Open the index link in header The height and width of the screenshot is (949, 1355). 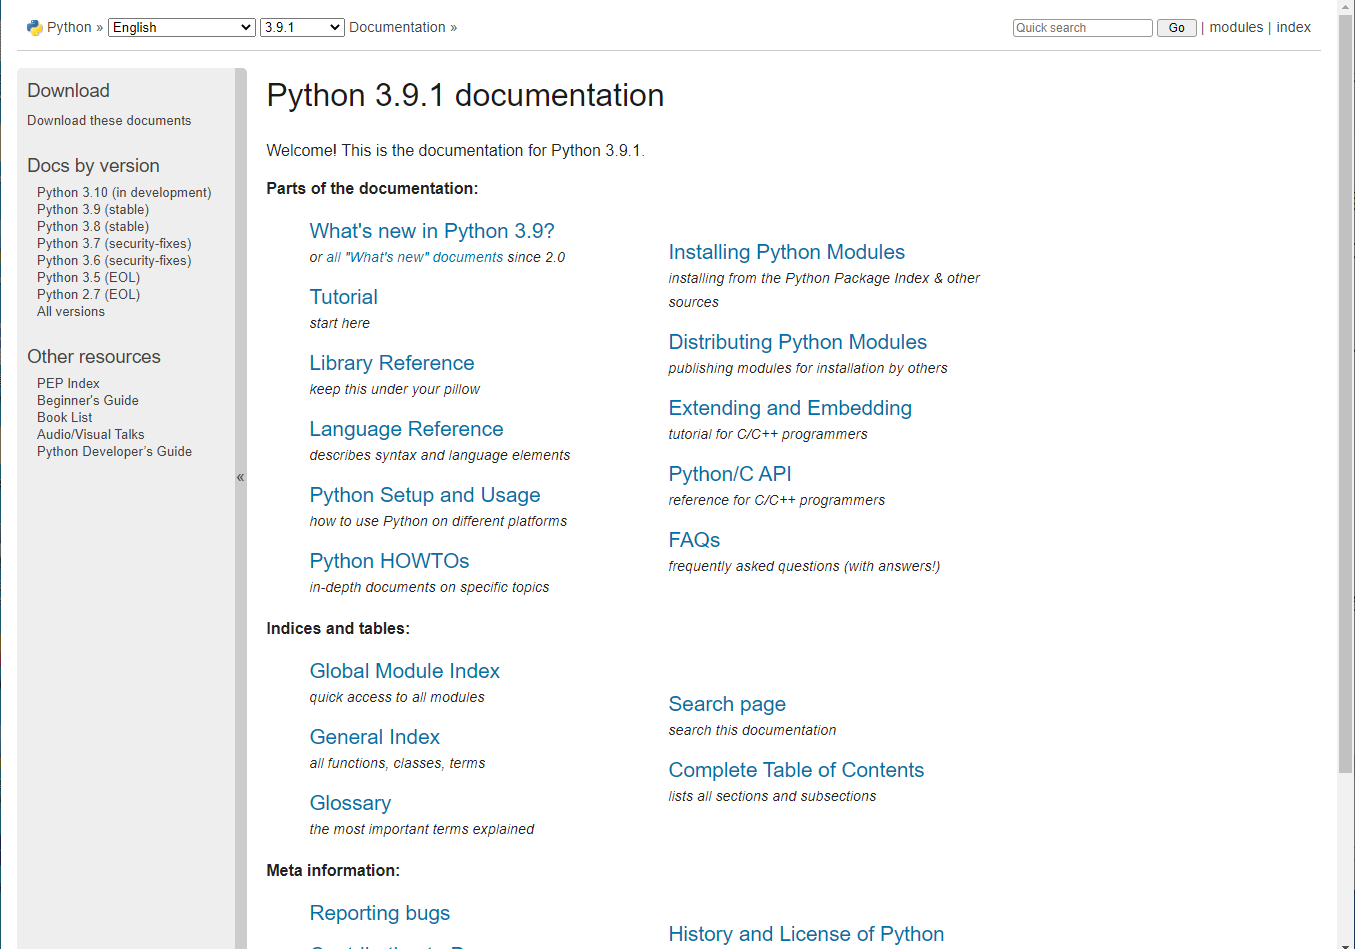click(x=1293, y=28)
